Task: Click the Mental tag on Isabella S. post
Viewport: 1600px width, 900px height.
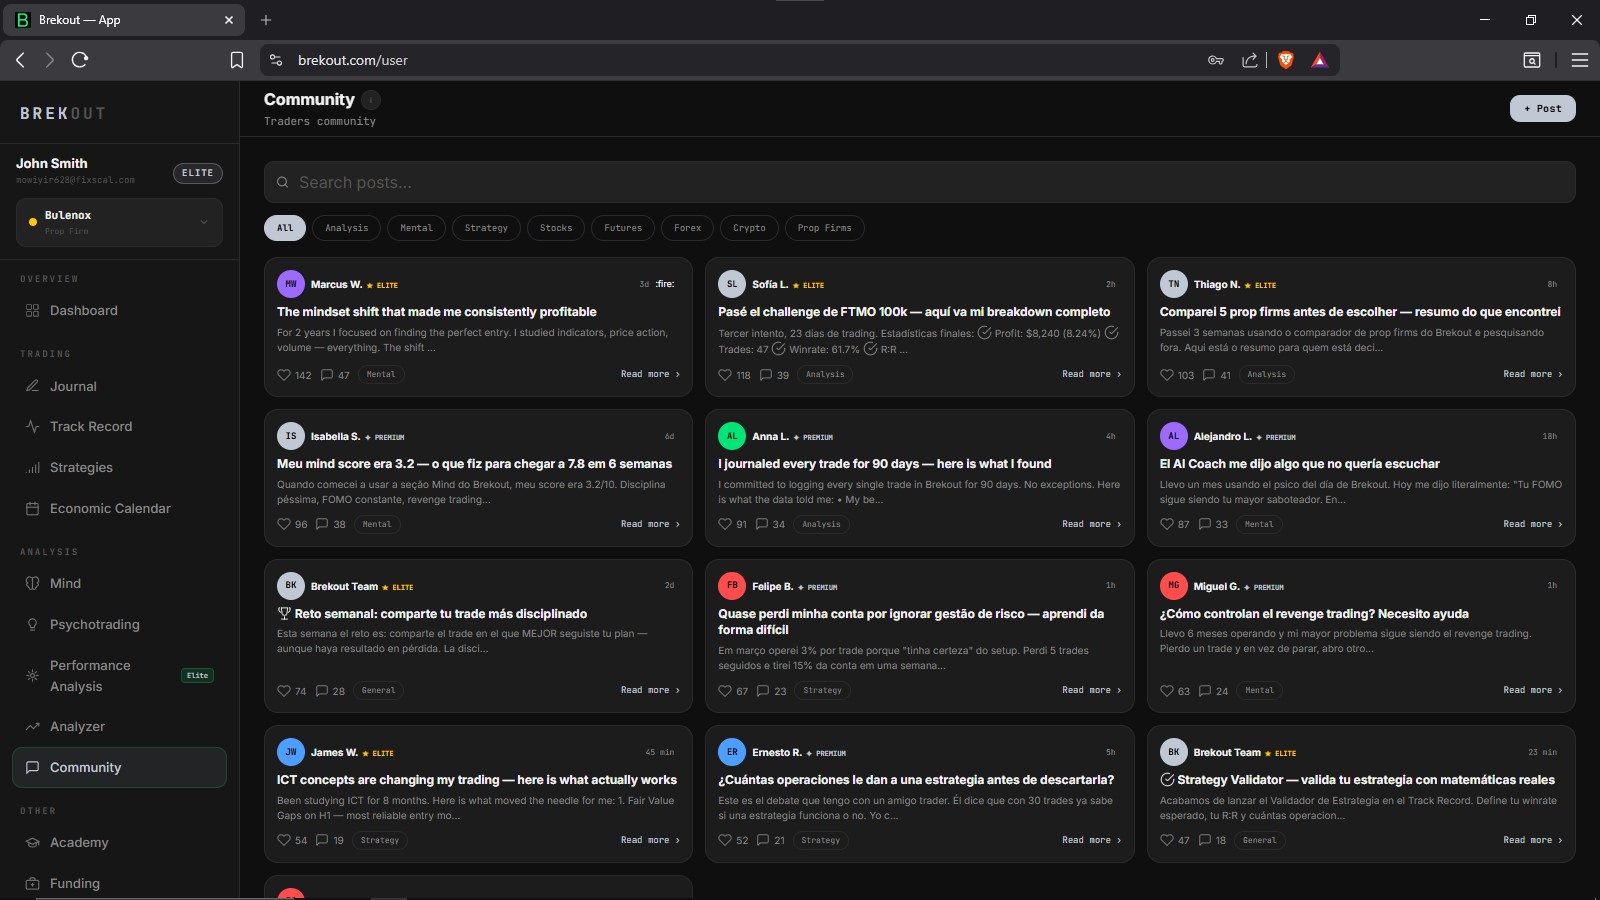Action: 377,524
